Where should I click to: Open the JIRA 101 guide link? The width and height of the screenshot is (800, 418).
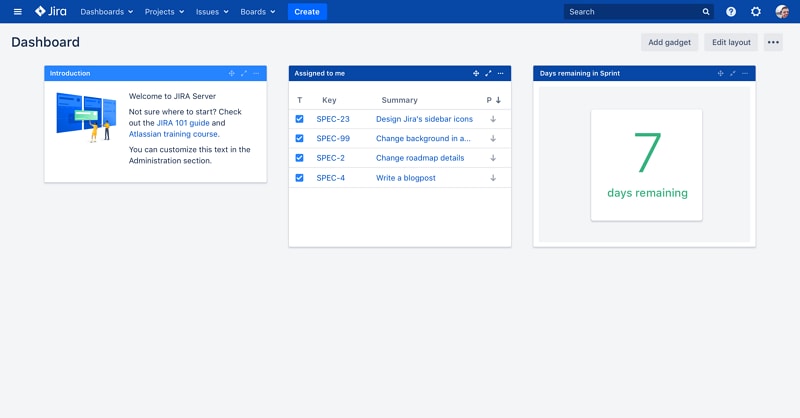[183, 123]
